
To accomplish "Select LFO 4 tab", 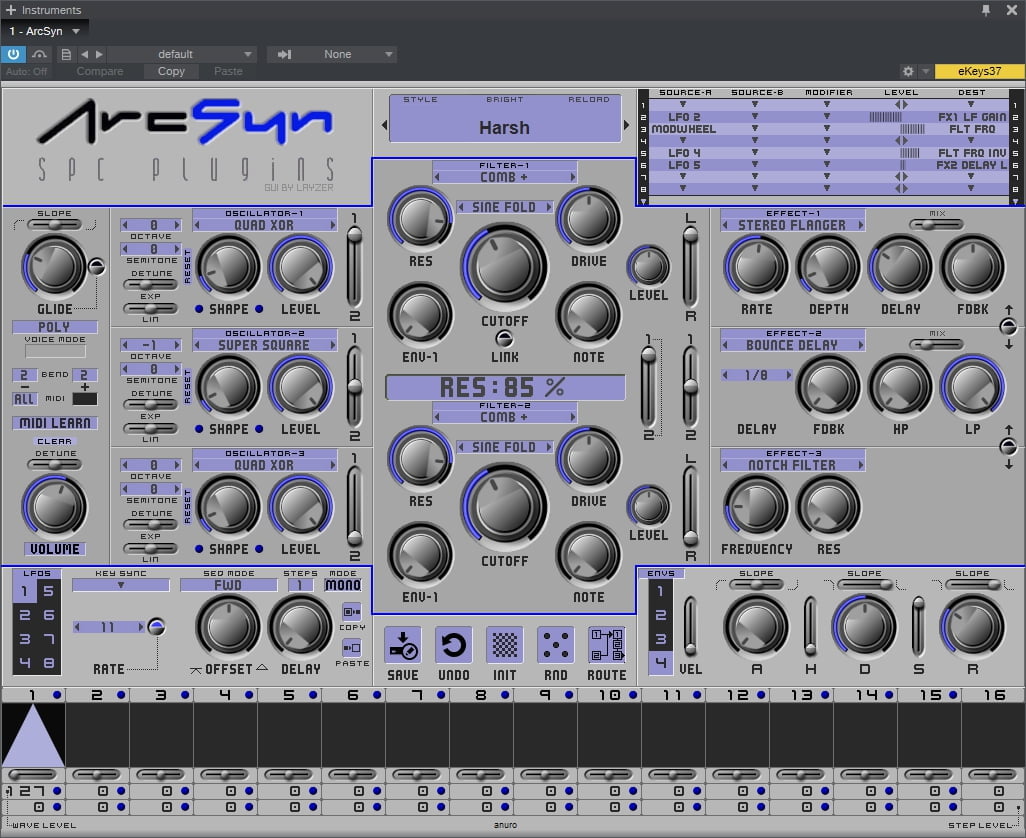I will pos(25,663).
